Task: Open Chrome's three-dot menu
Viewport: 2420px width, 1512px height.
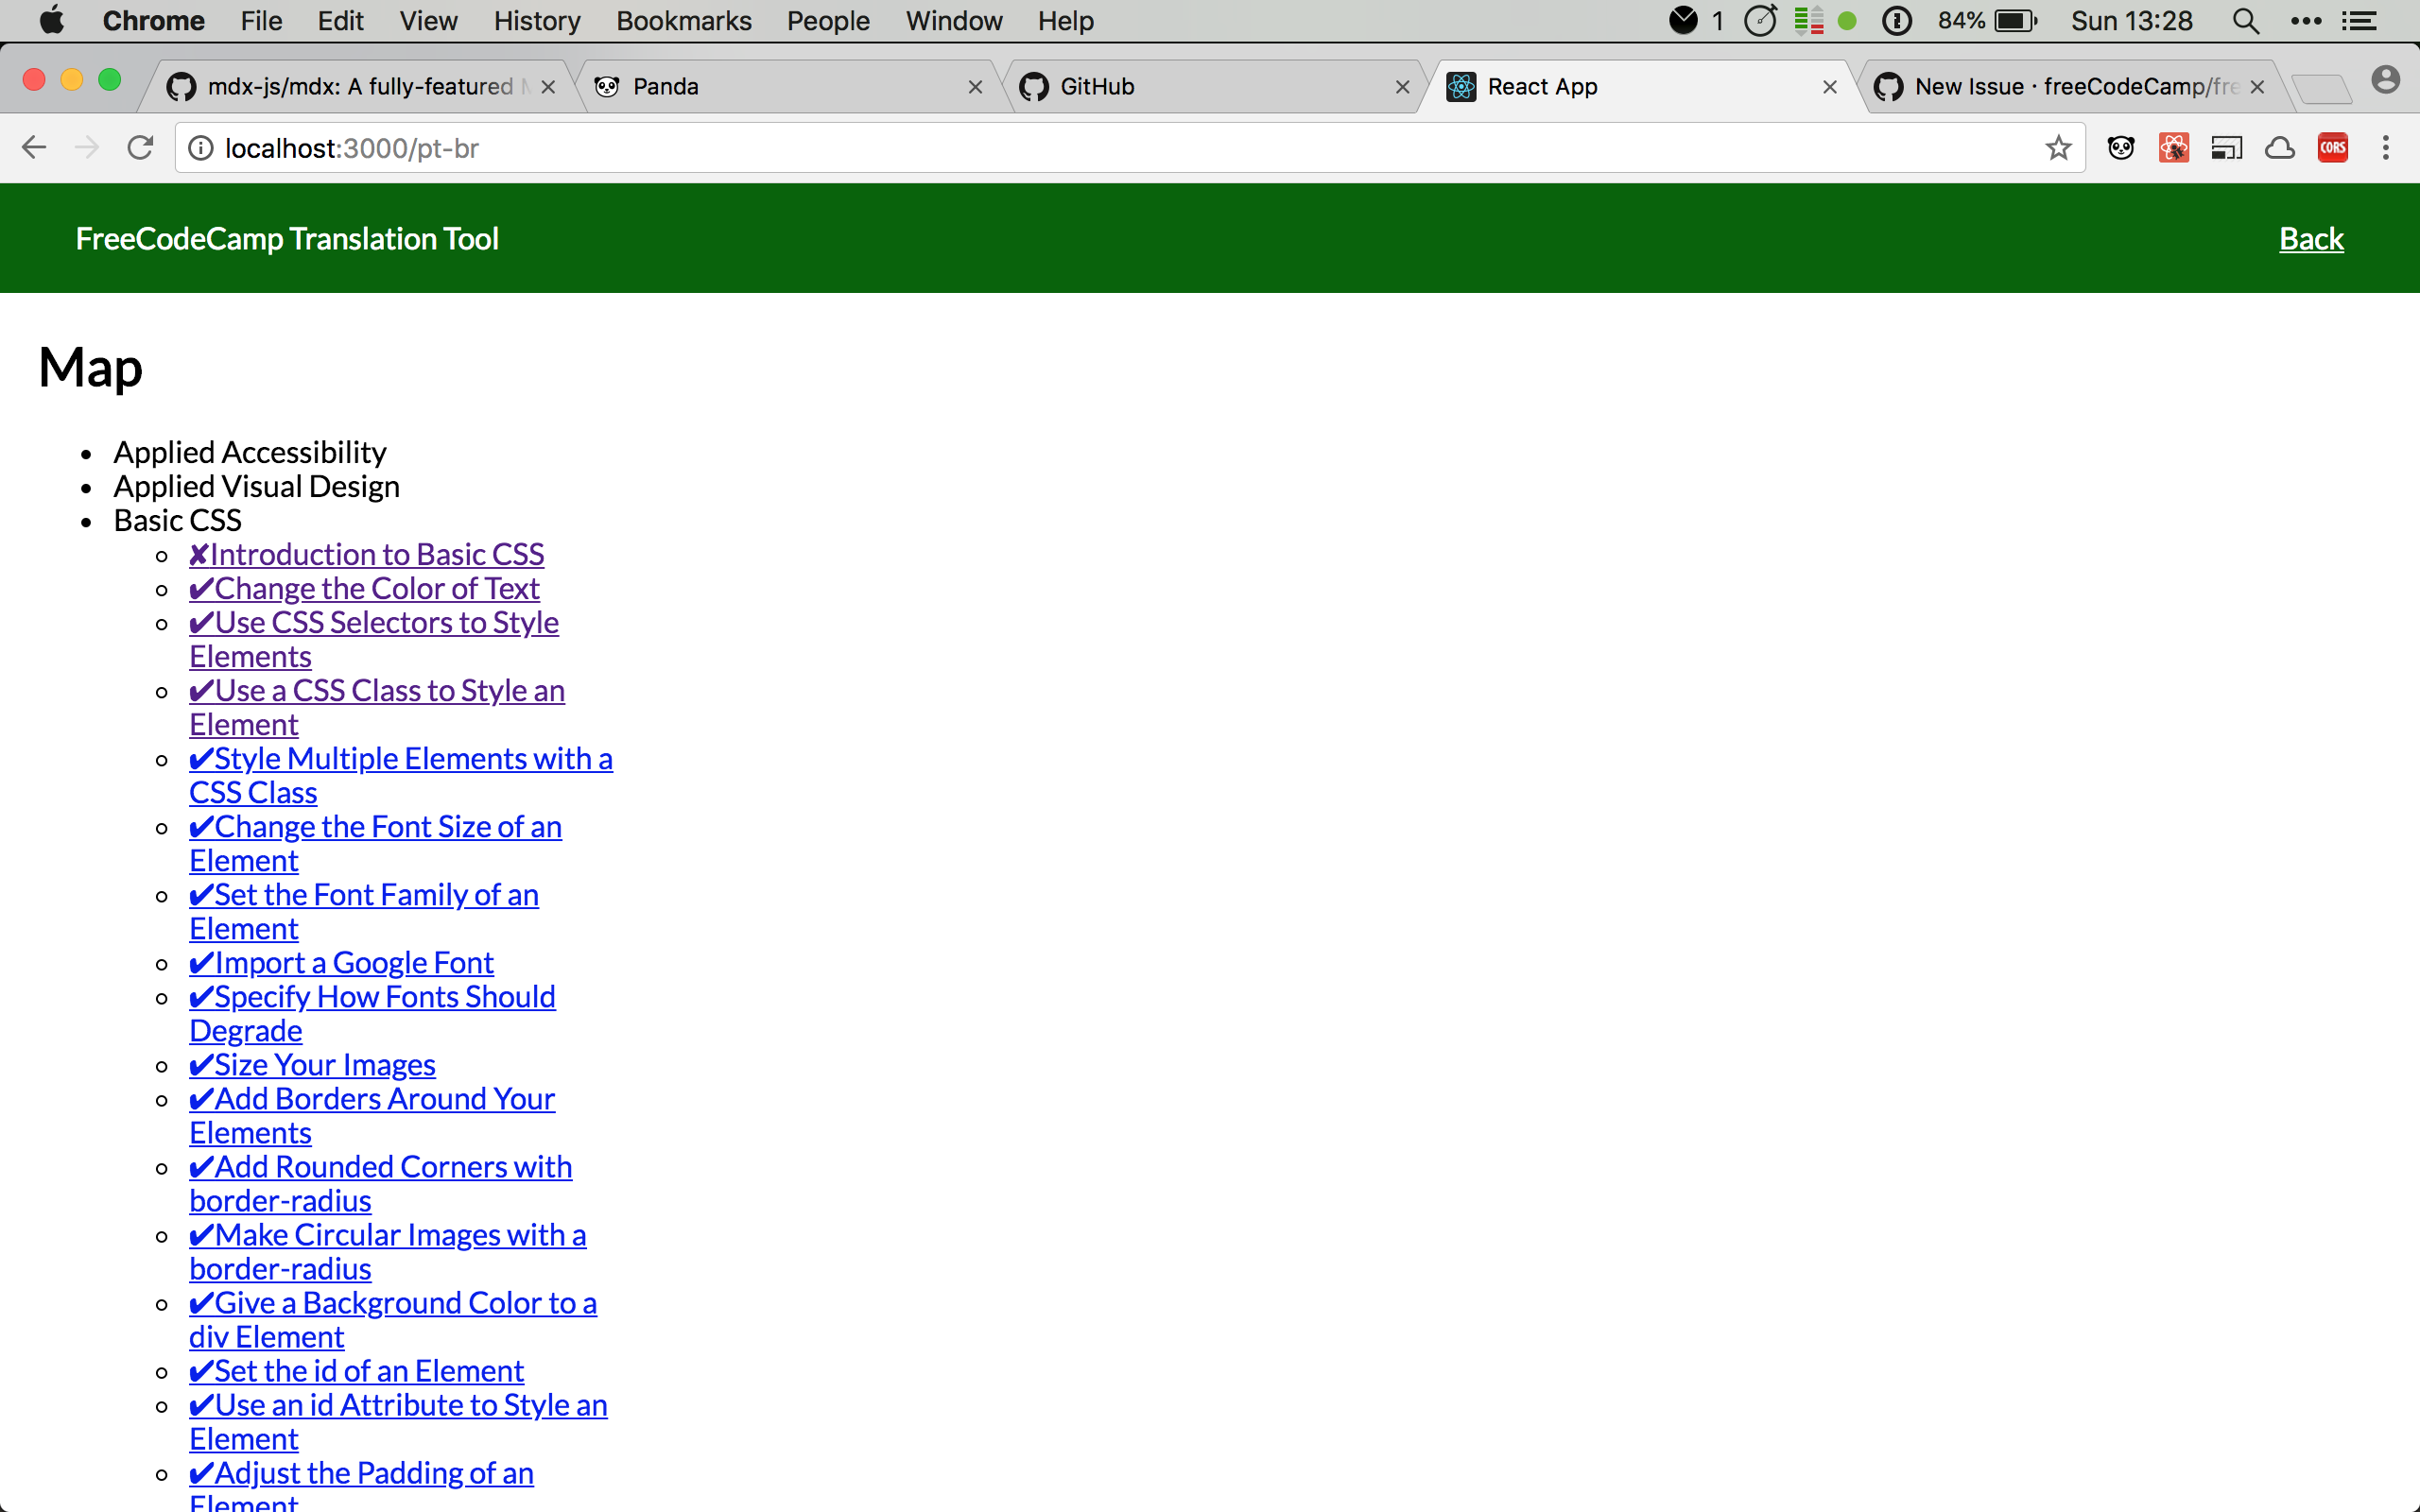Action: 2386,148
